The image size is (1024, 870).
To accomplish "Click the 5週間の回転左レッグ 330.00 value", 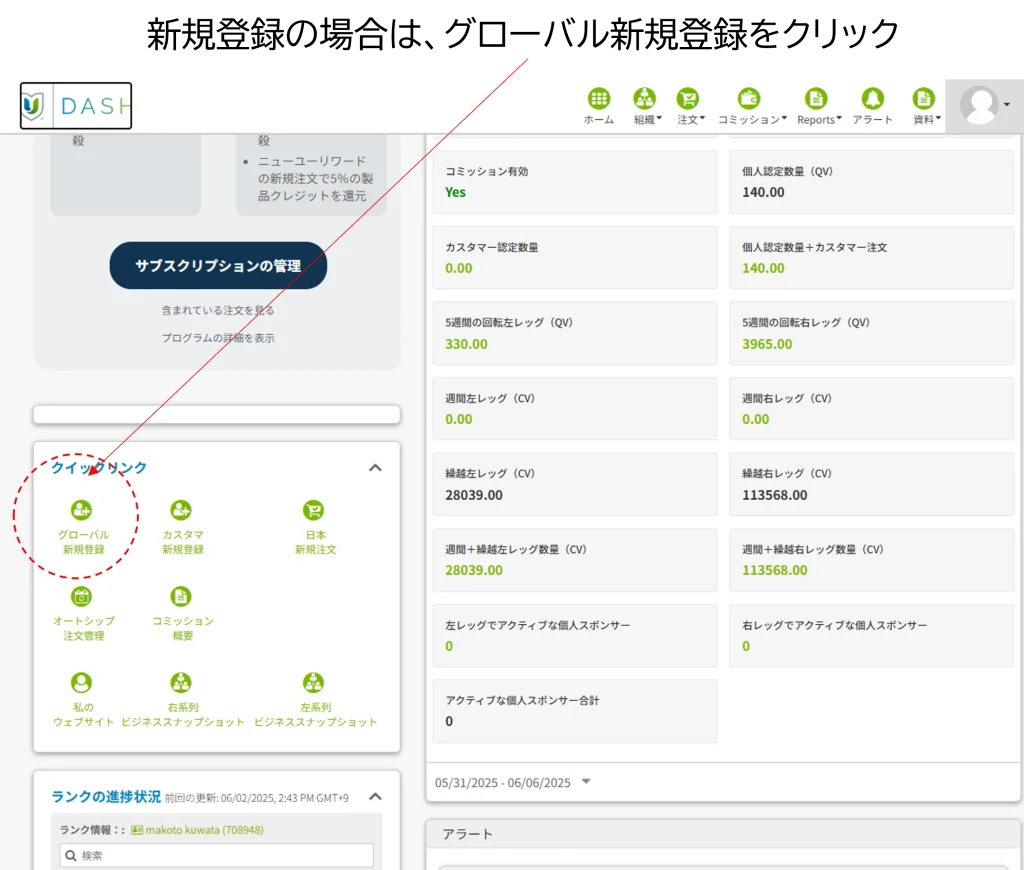I will click(466, 344).
